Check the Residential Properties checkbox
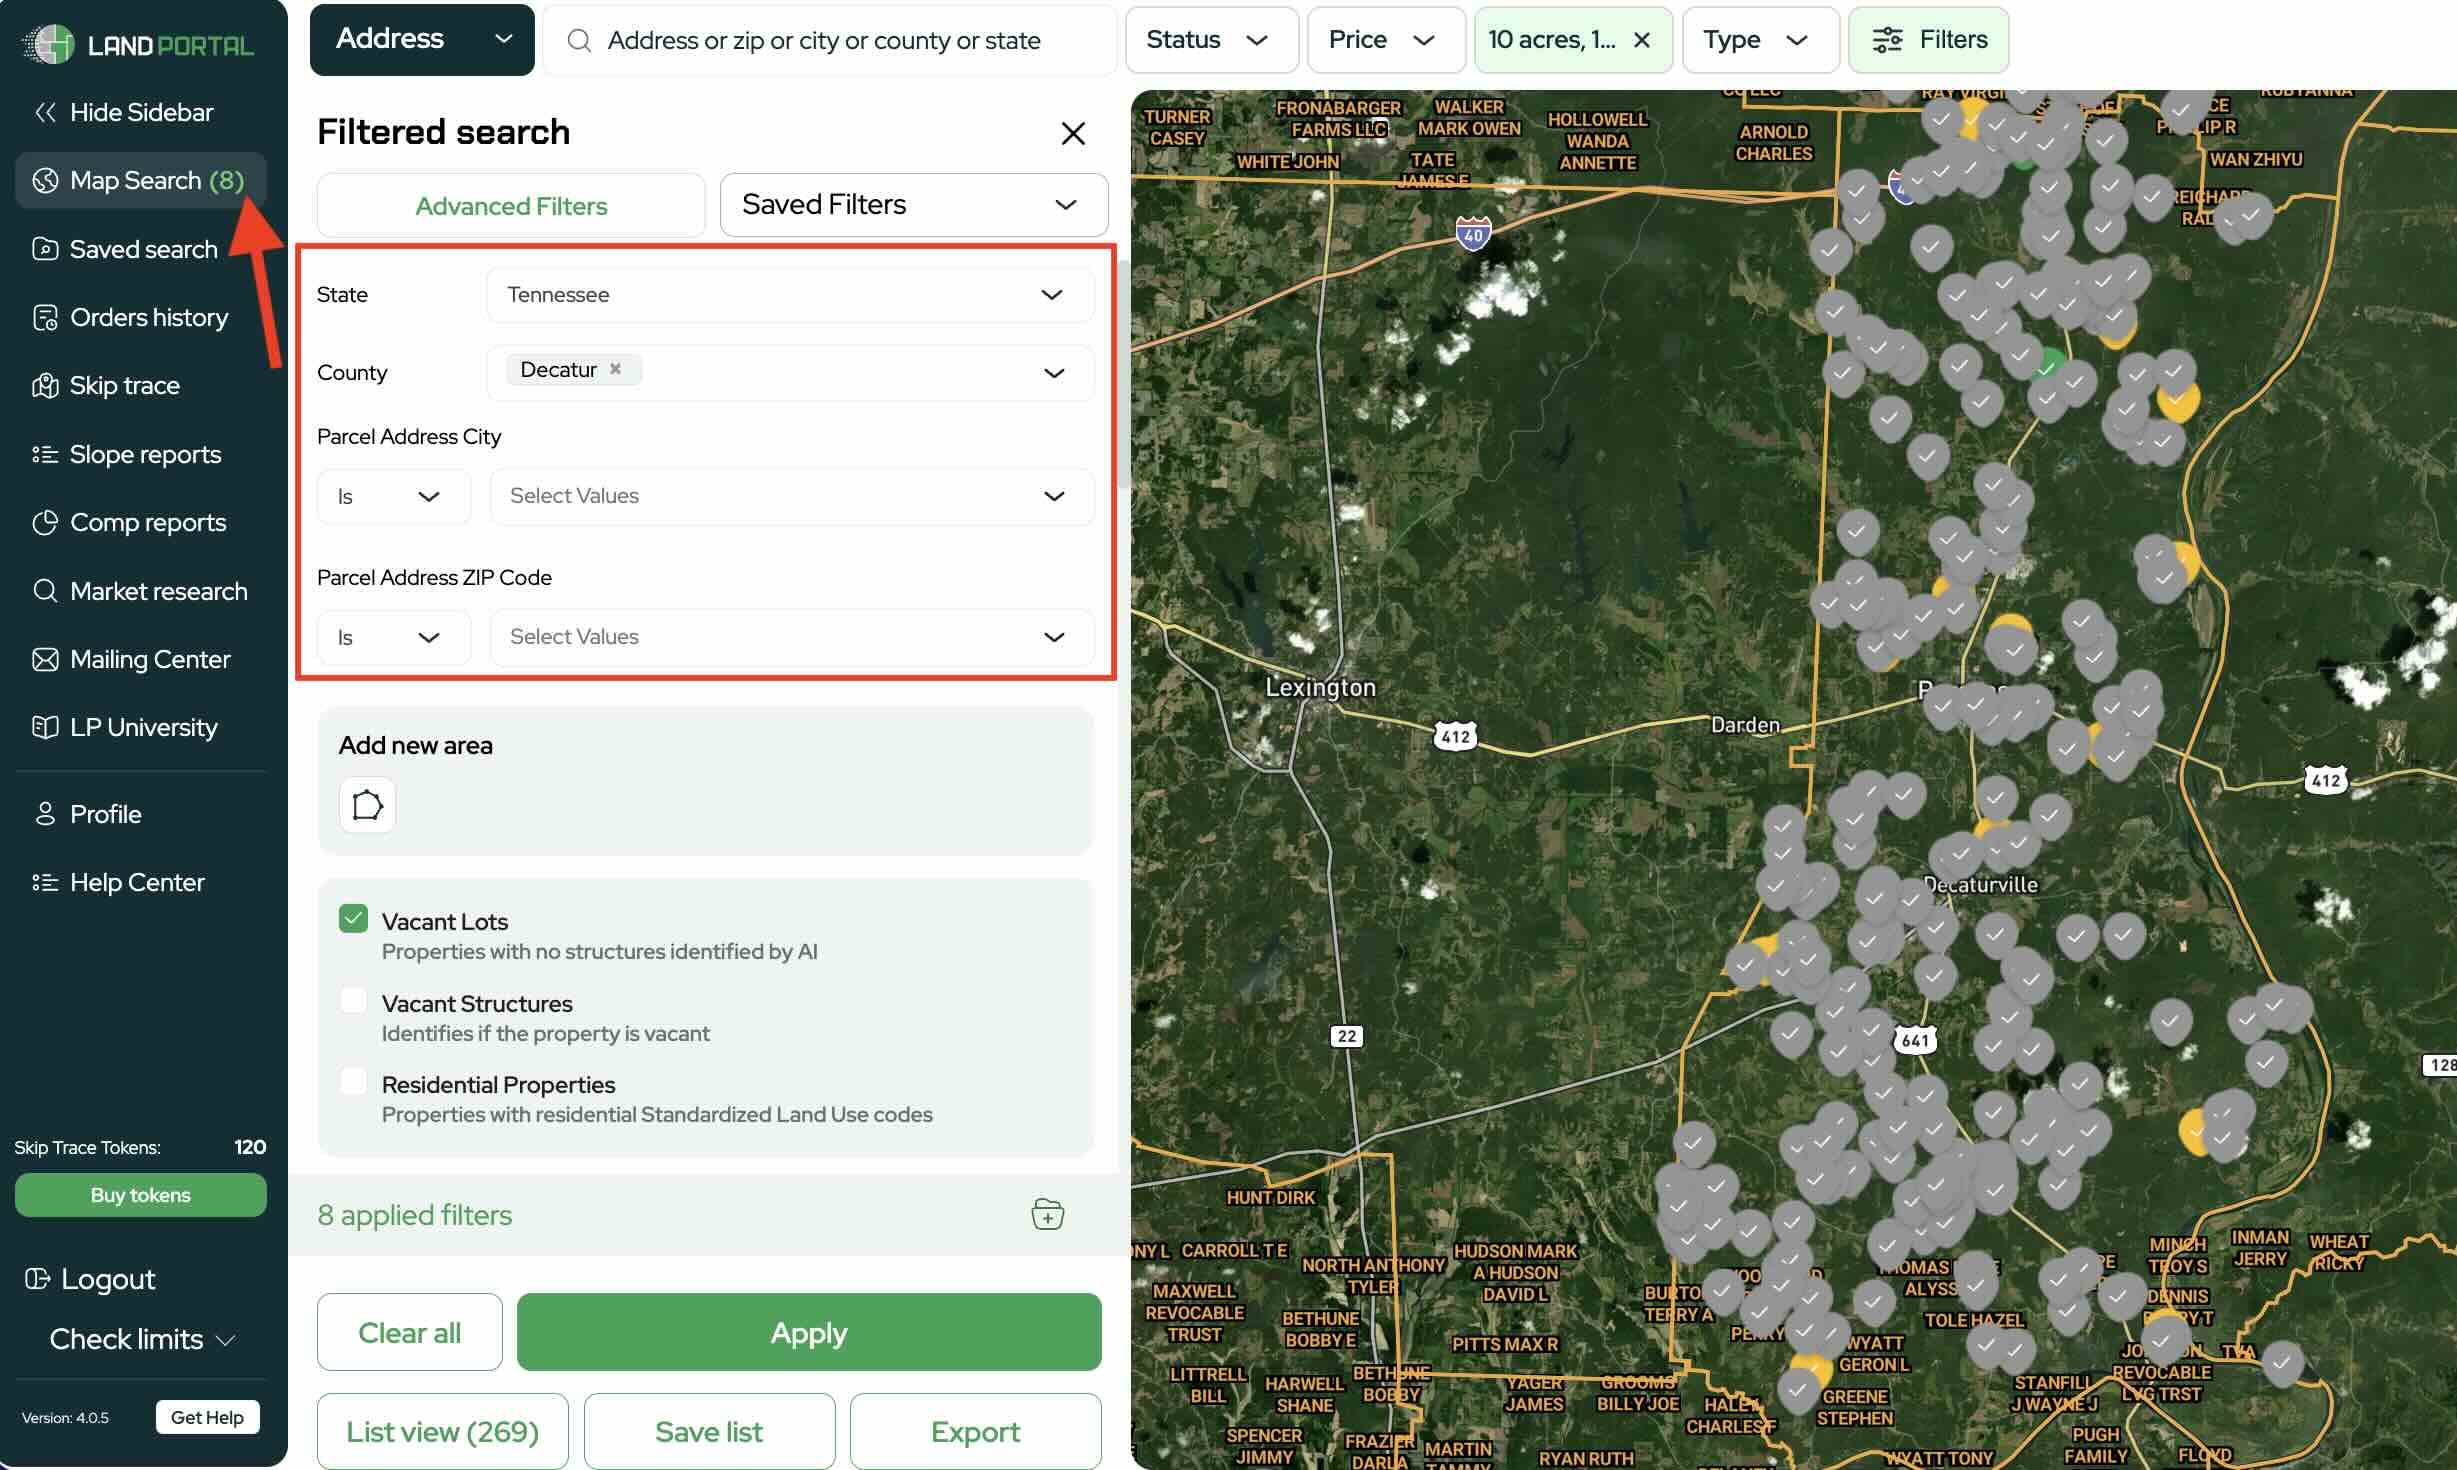Viewport: 2457px width, 1470px height. coord(353,1081)
